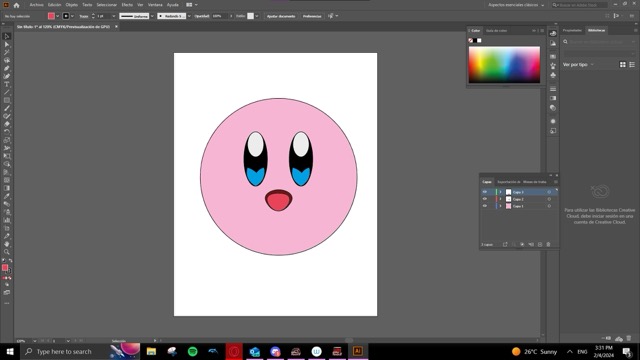Open the Redondo brush definition dropdown
The width and height of the screenshot is (640, 360).
(x=189, y=16)
